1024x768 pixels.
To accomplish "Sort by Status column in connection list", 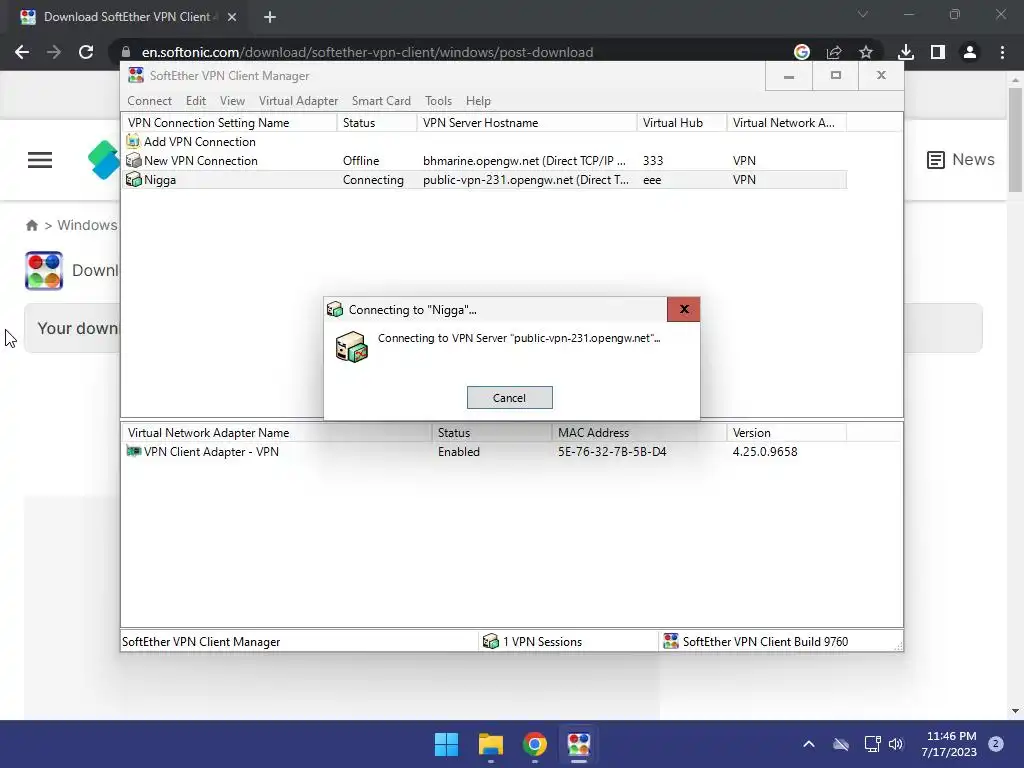I will 377,123.
